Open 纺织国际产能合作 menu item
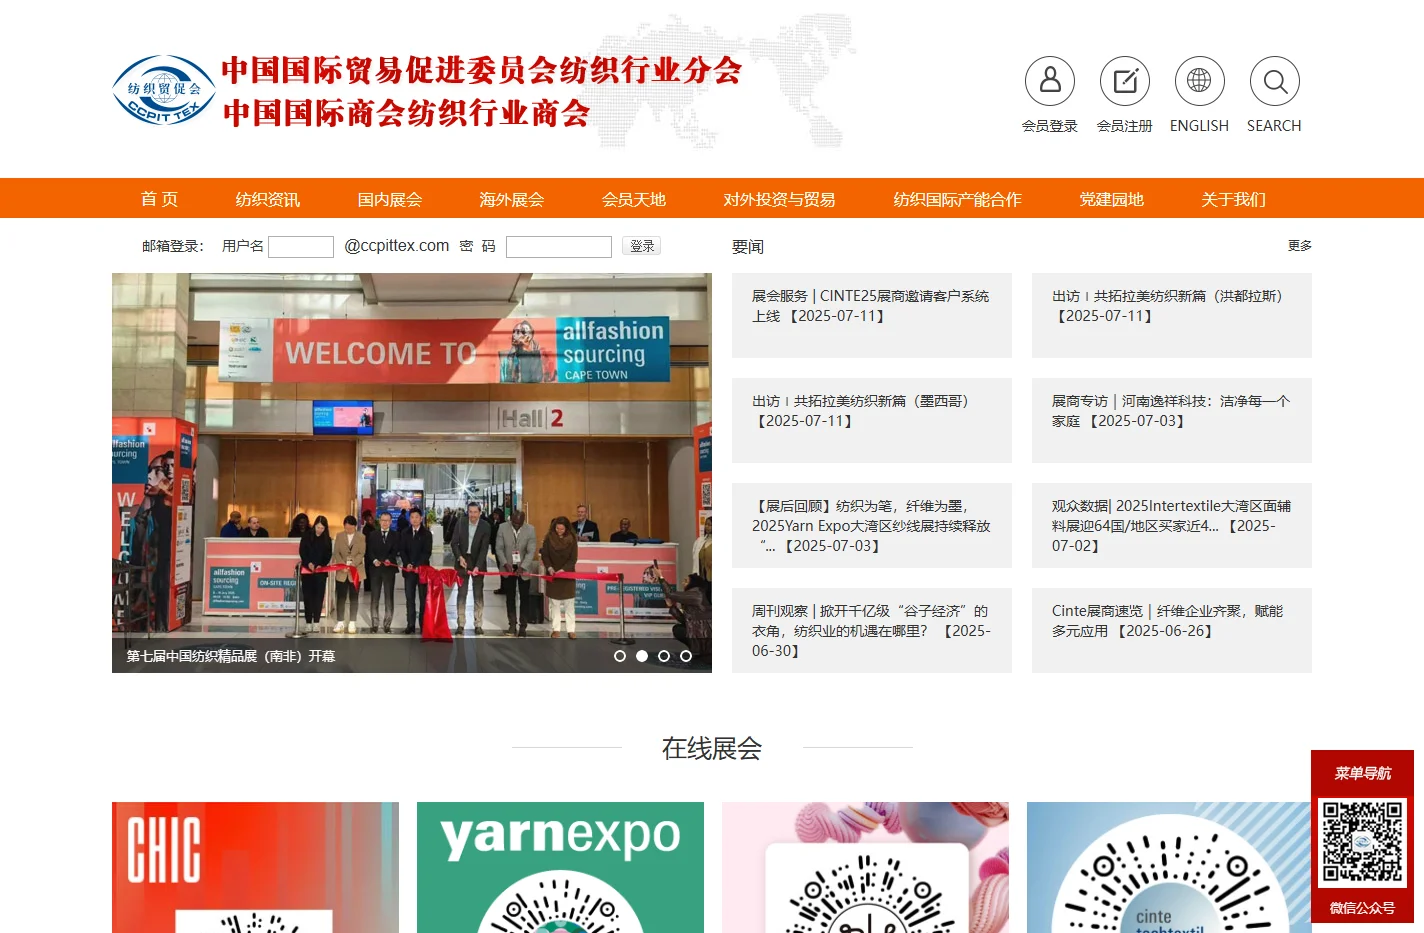 (957, 199)
